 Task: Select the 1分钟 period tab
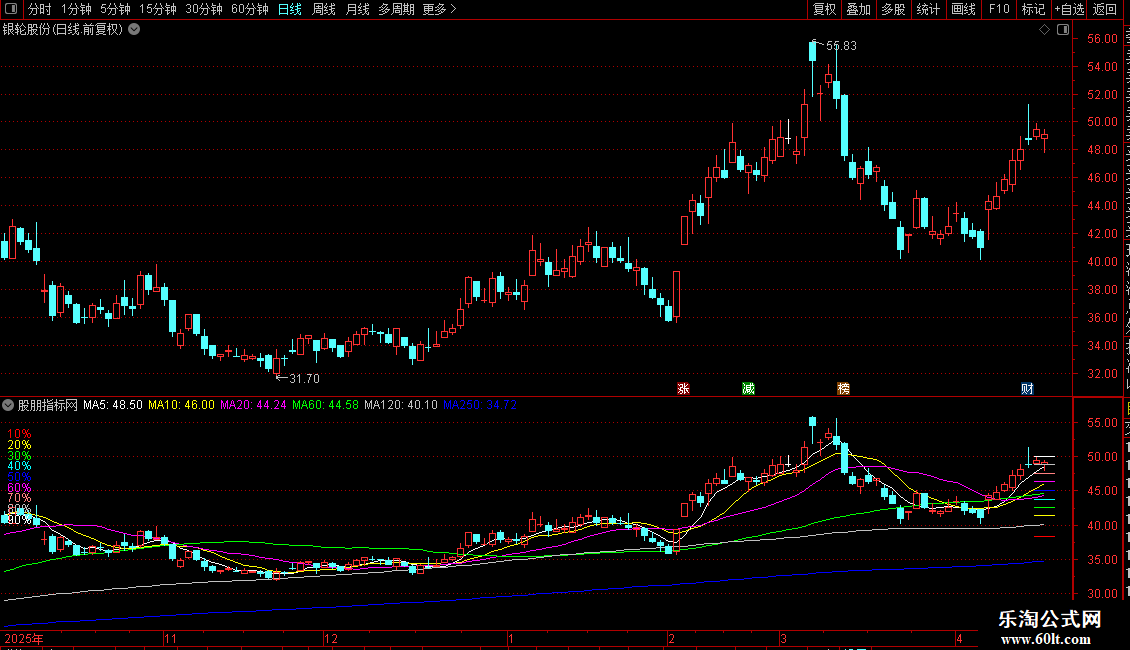[x=76, y=9]
